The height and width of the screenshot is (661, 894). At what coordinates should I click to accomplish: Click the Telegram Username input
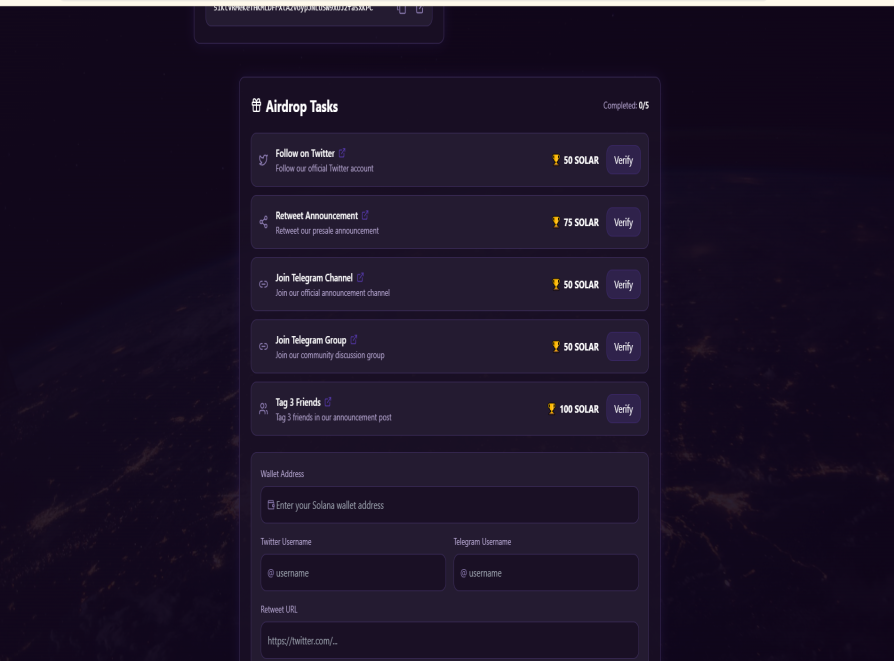(x=545, y=573)
